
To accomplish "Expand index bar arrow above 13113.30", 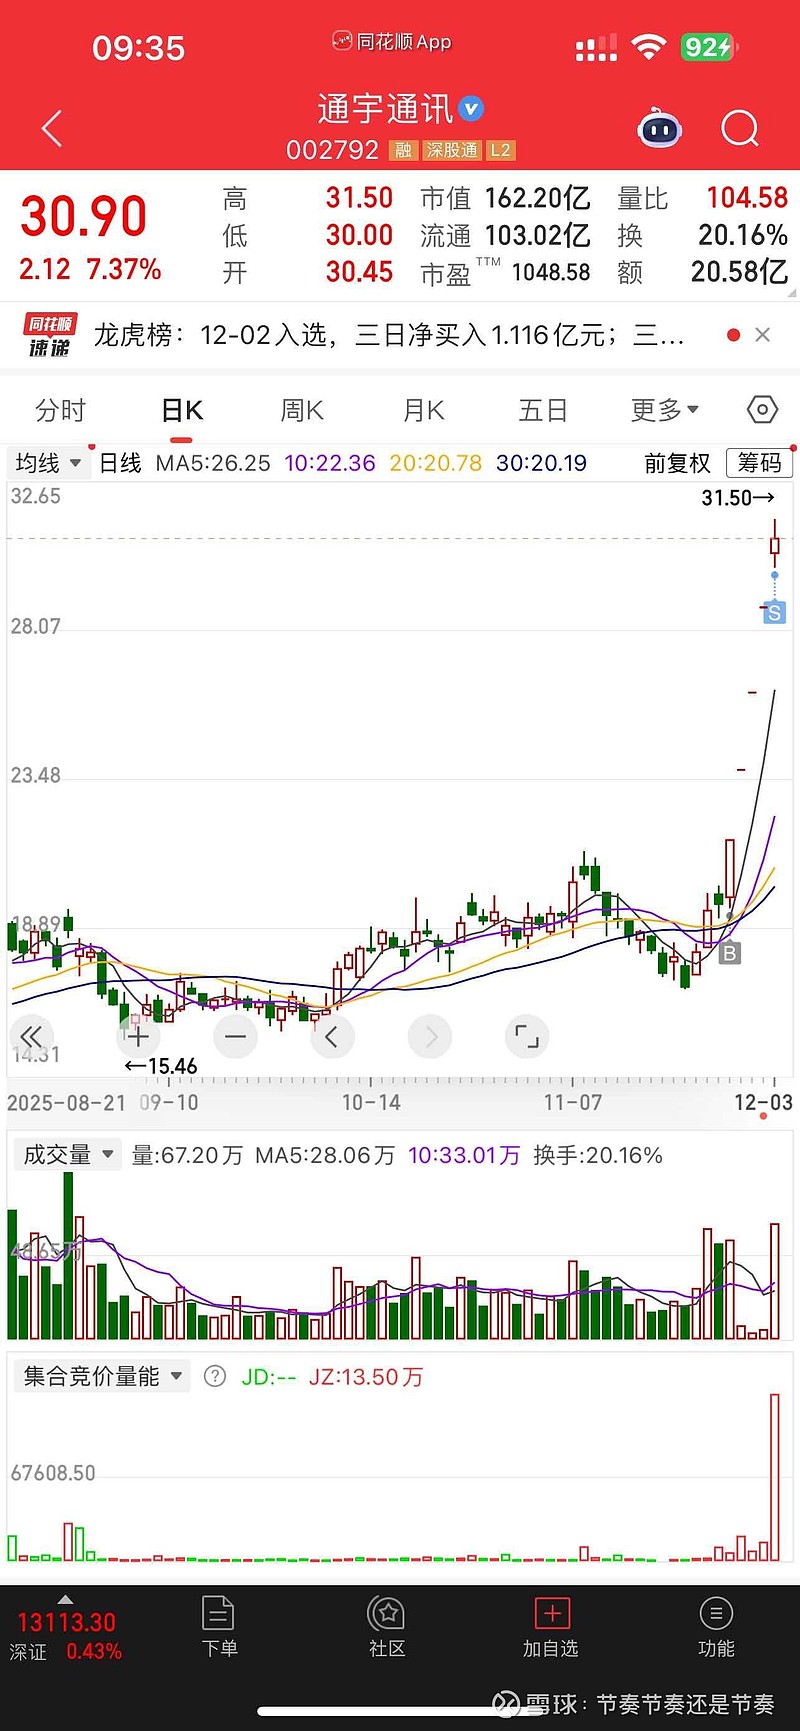I will point(66,1599).
